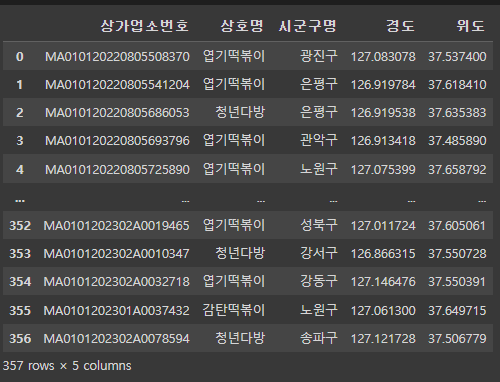Click longitude value 127.083078

pyautogui.click(x=383, y=56)
